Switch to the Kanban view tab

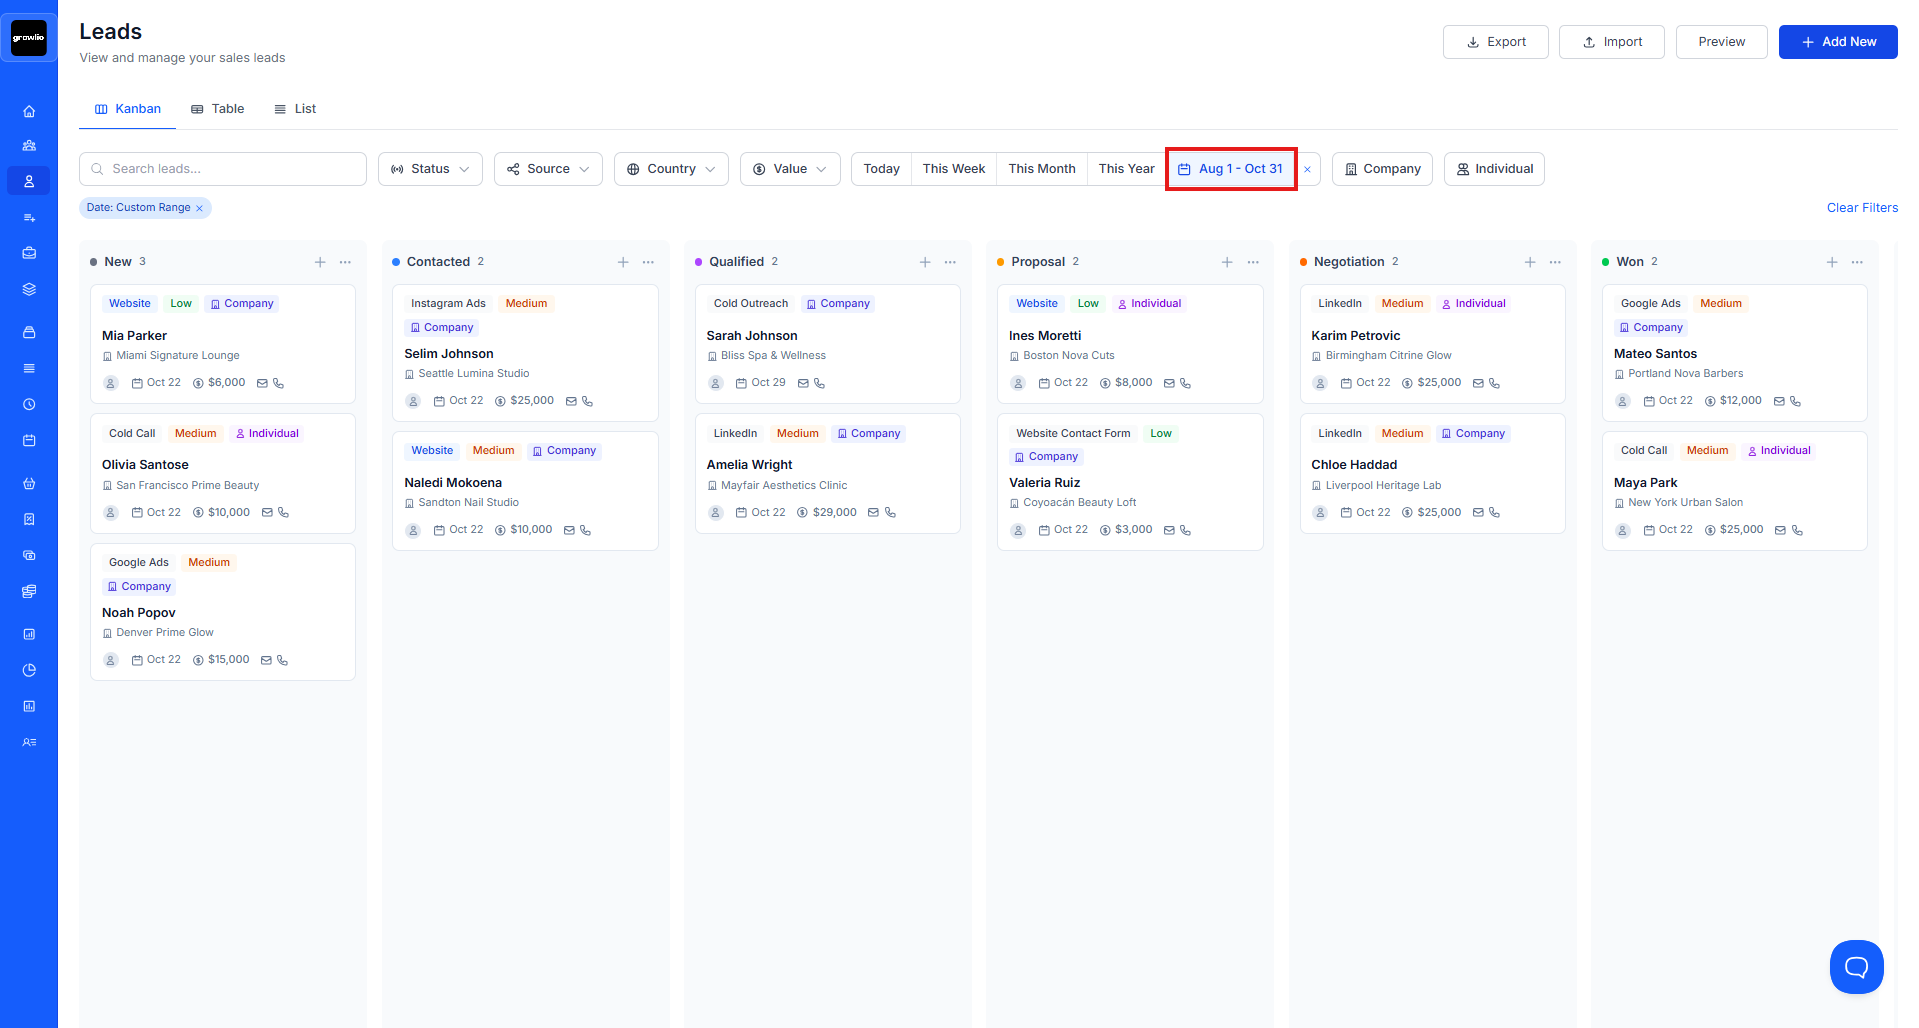[x=128, y=109]
